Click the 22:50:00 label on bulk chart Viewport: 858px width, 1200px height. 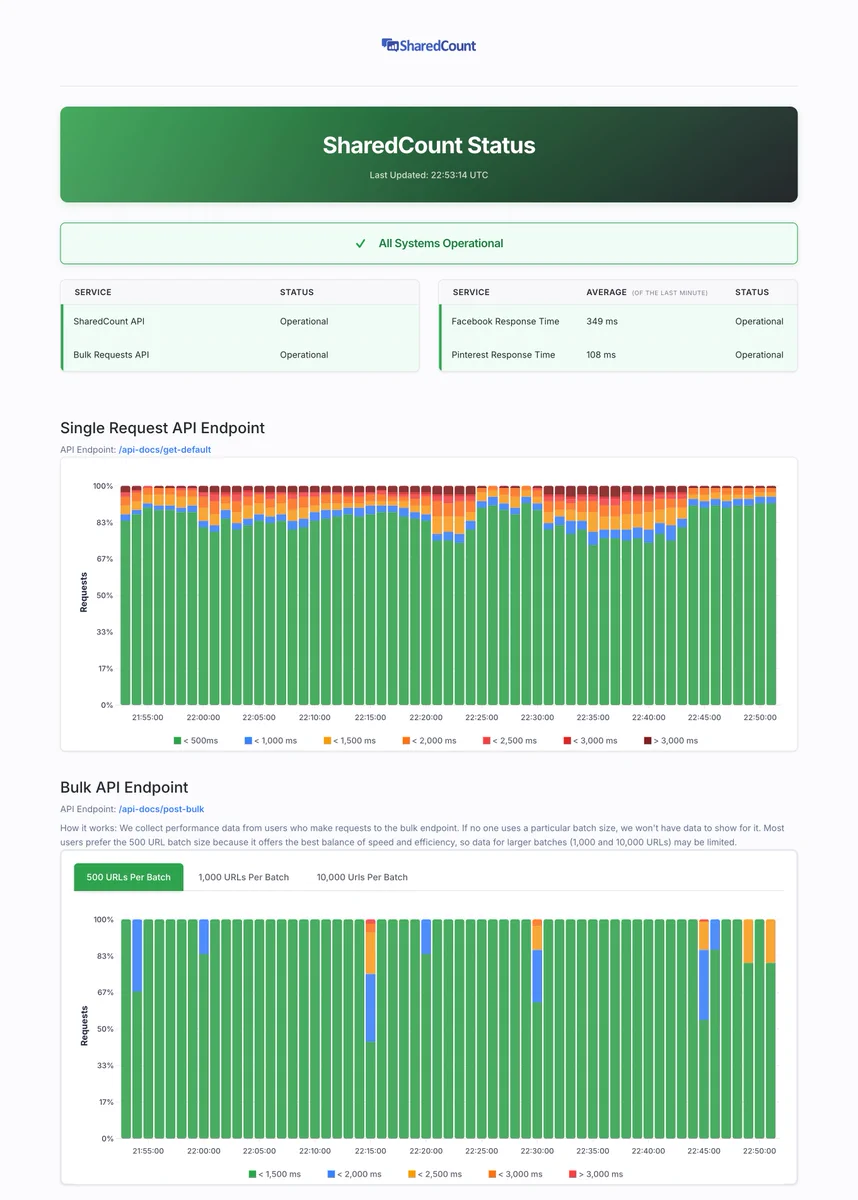(x=760, y=1151)
